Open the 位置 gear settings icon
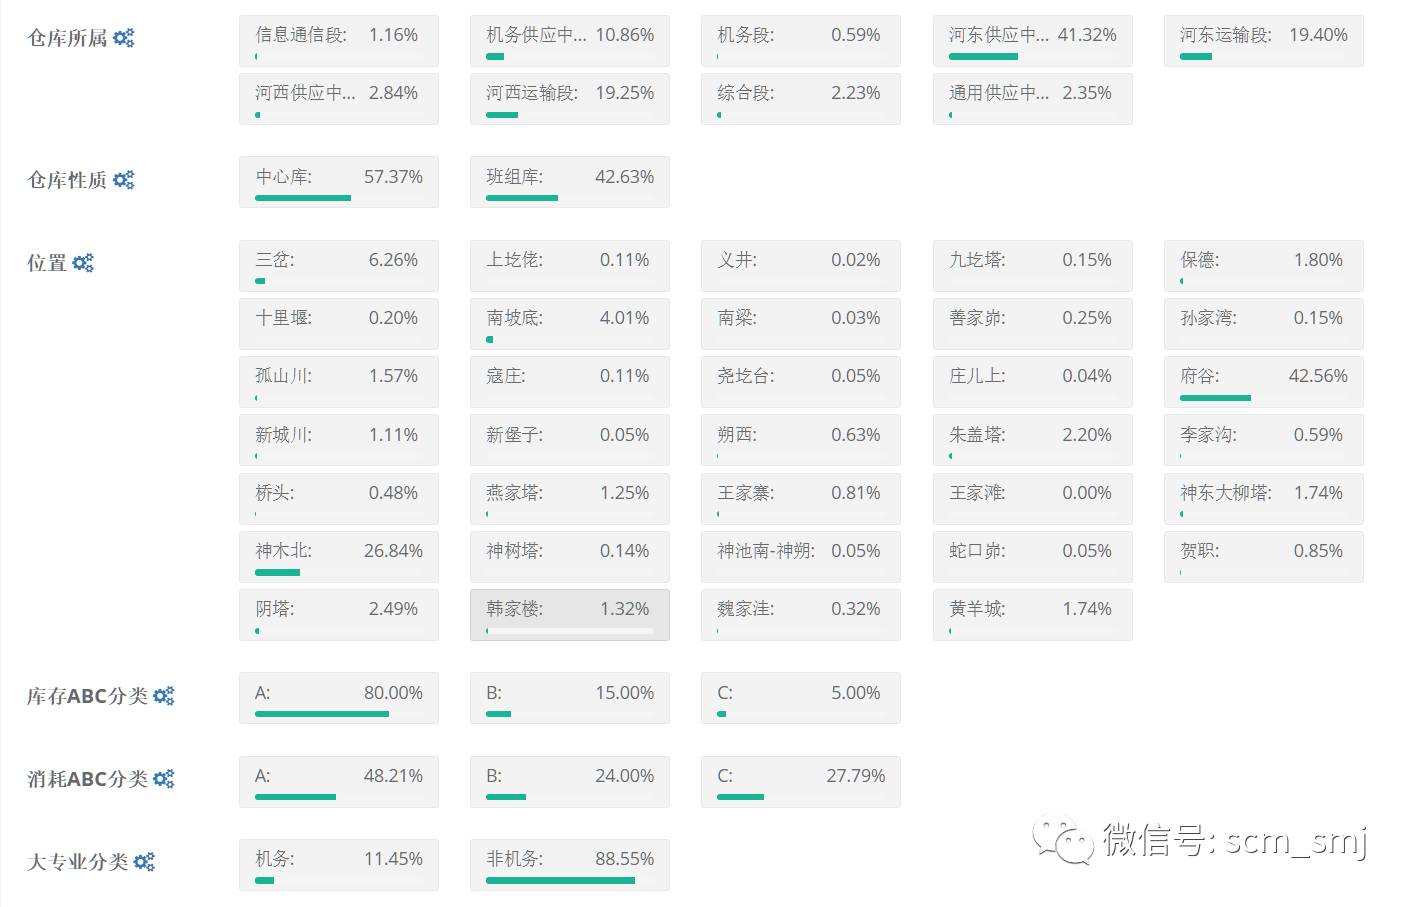 point(83,263)
